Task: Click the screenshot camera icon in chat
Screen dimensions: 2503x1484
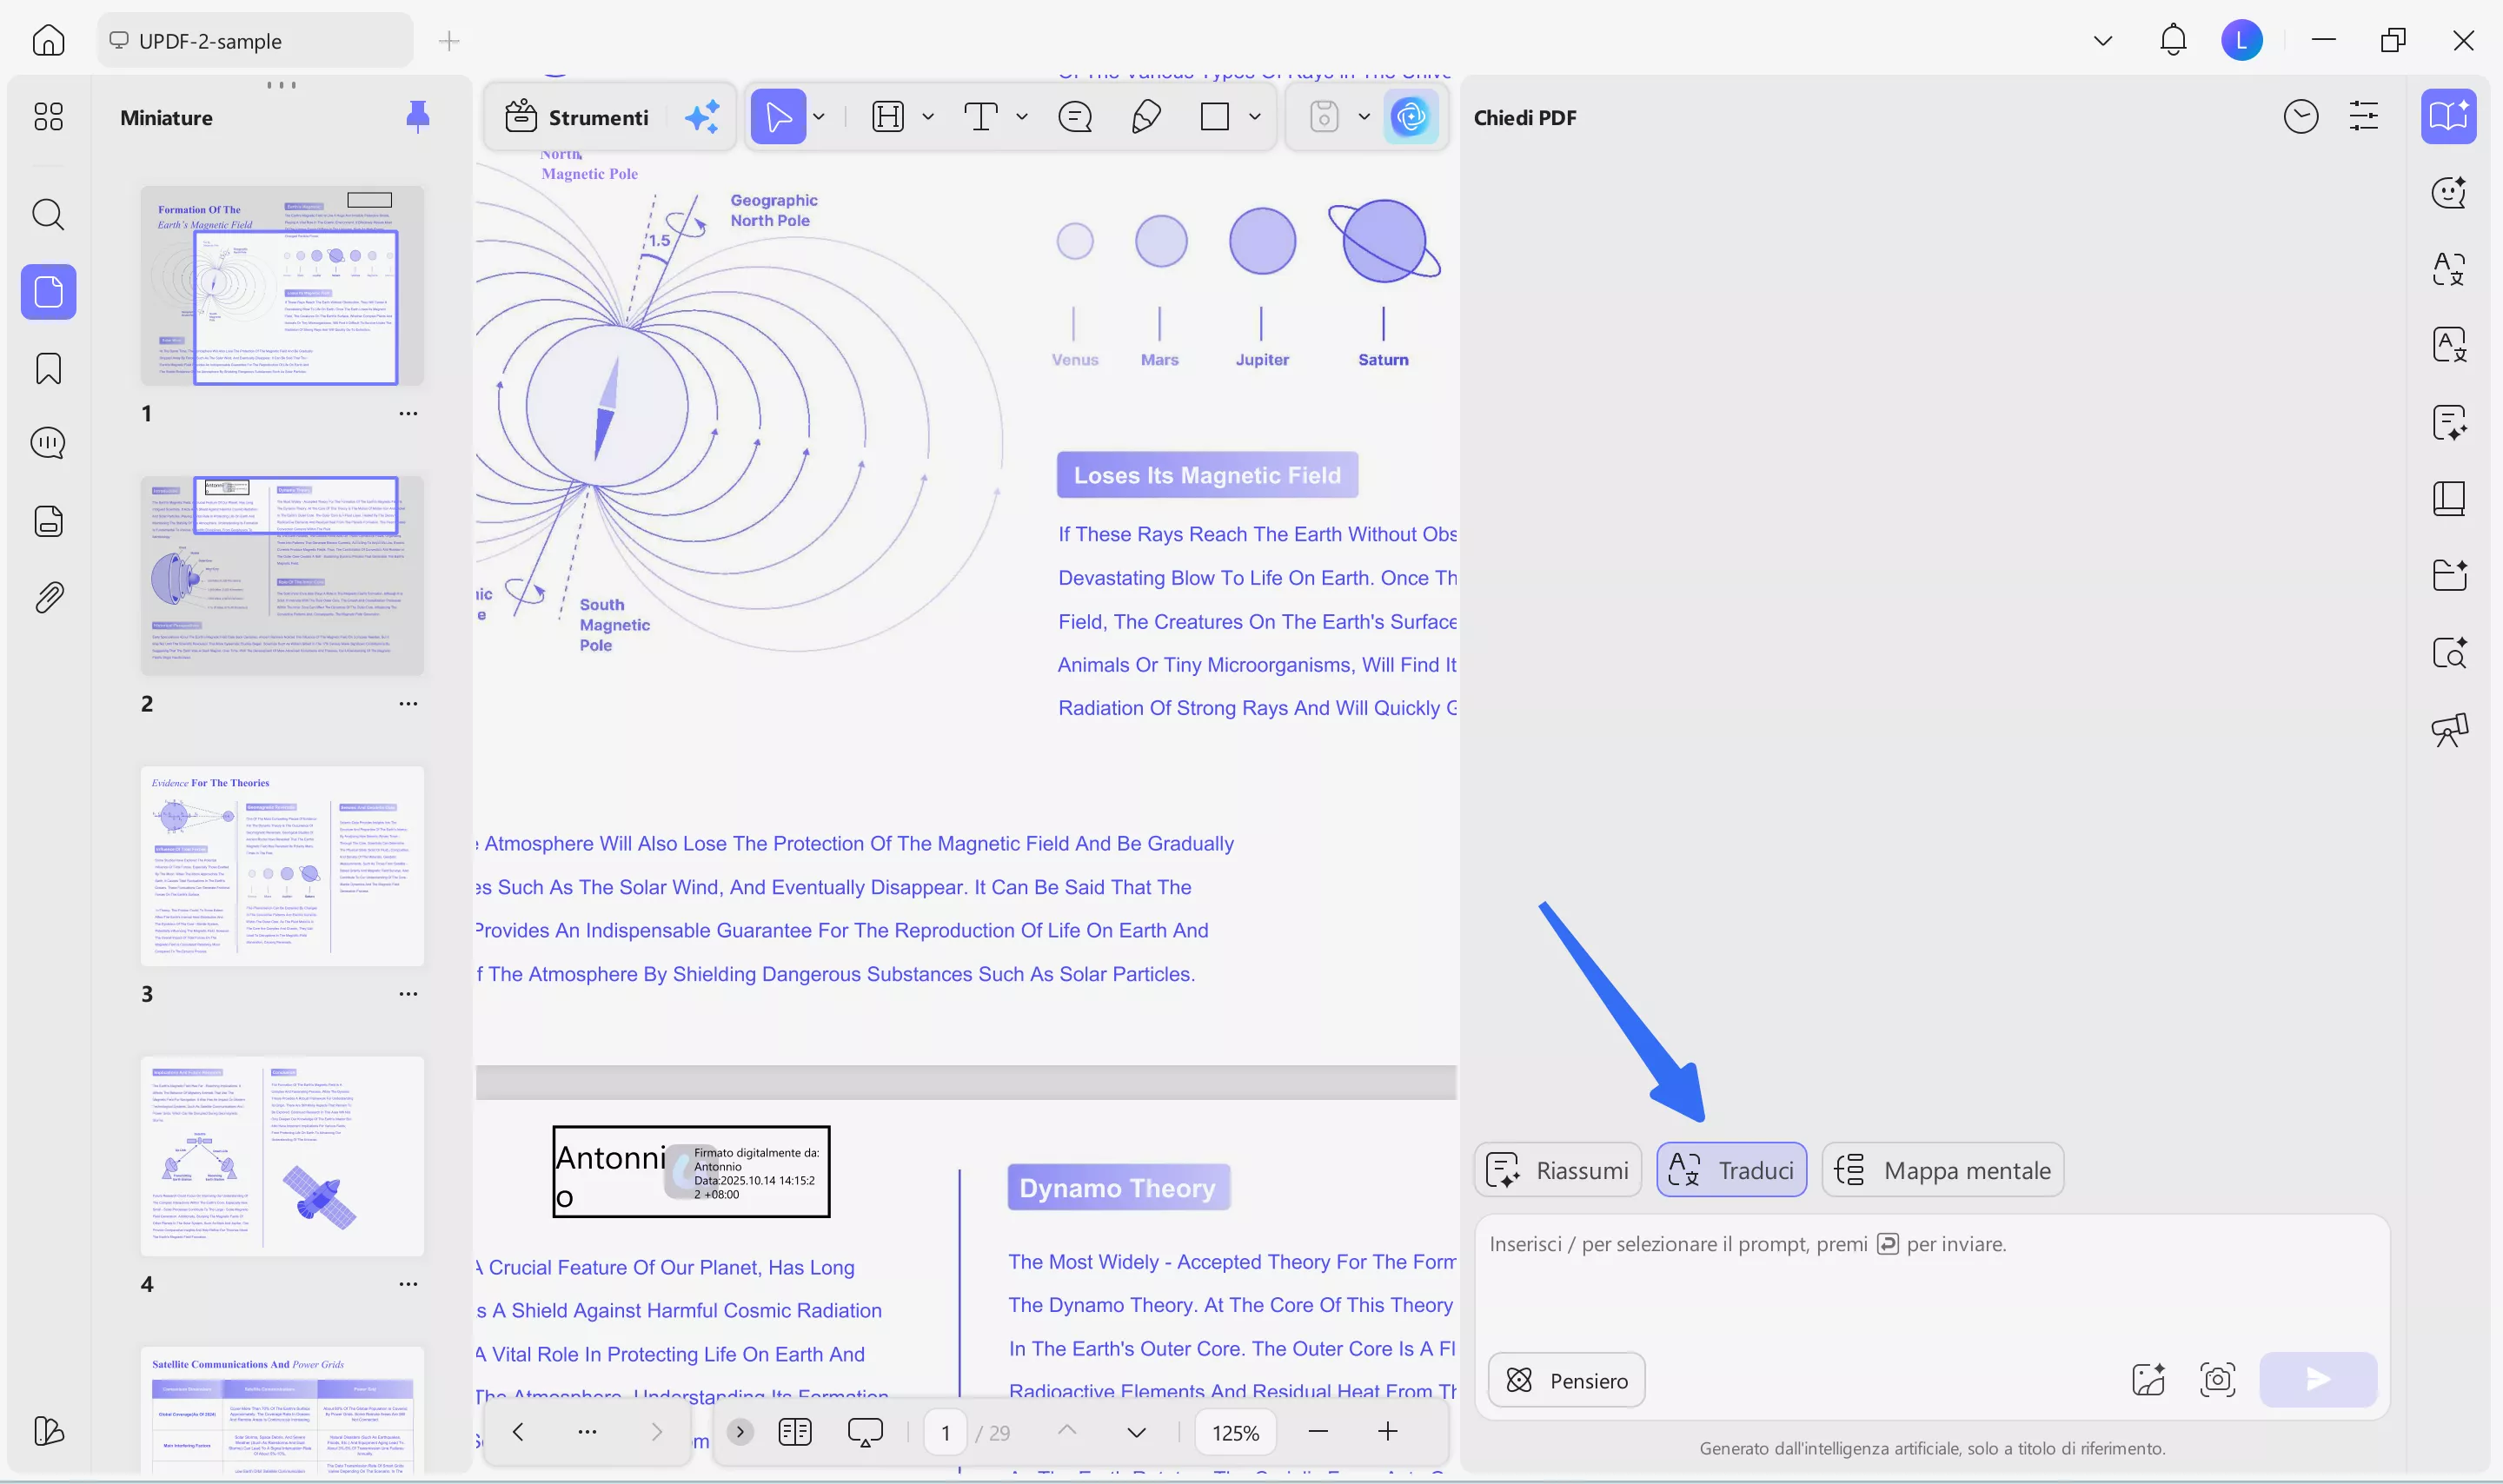Action: tap(2217, 1380)
